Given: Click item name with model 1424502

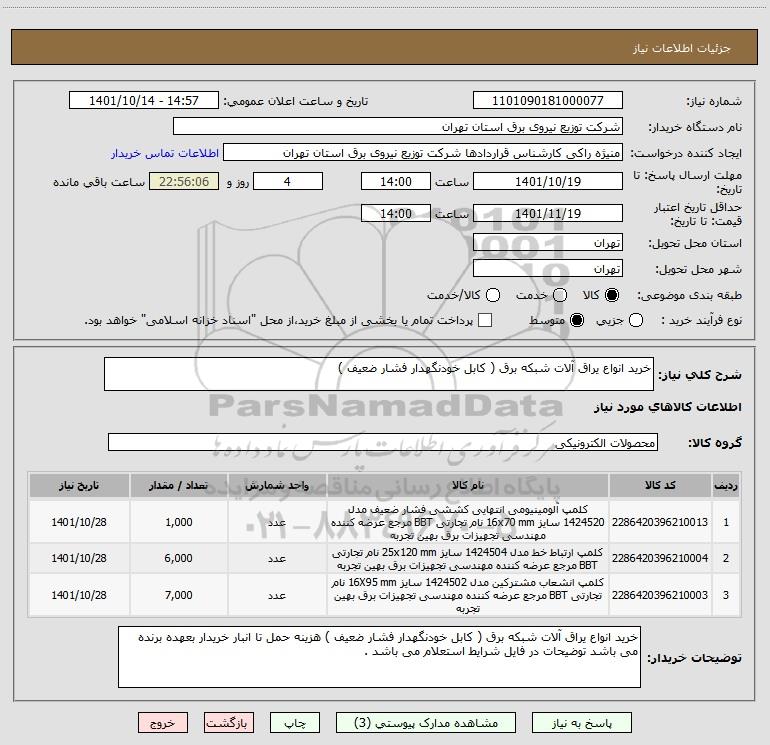Looking at the screenshot, I should coord(468,595).
